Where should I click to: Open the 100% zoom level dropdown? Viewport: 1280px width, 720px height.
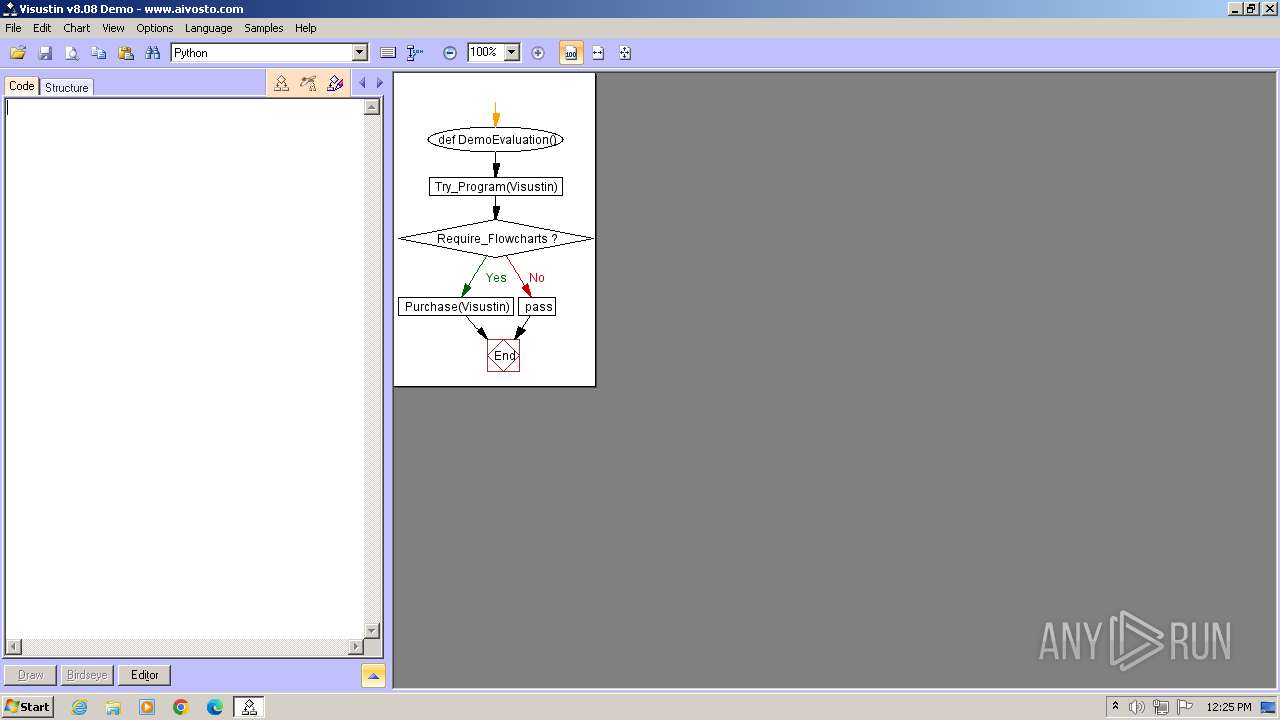(512, 52)
